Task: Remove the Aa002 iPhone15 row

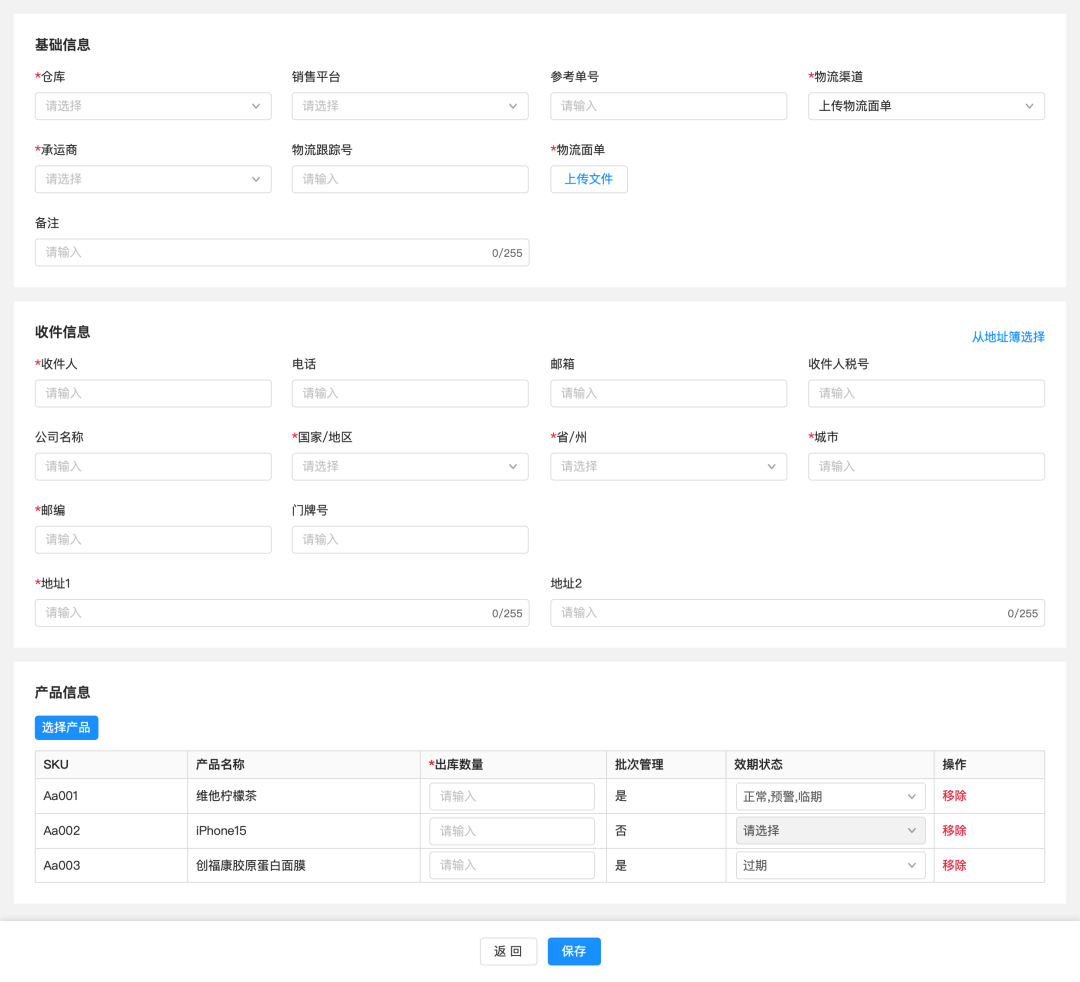Action: (x=954, y=830)
